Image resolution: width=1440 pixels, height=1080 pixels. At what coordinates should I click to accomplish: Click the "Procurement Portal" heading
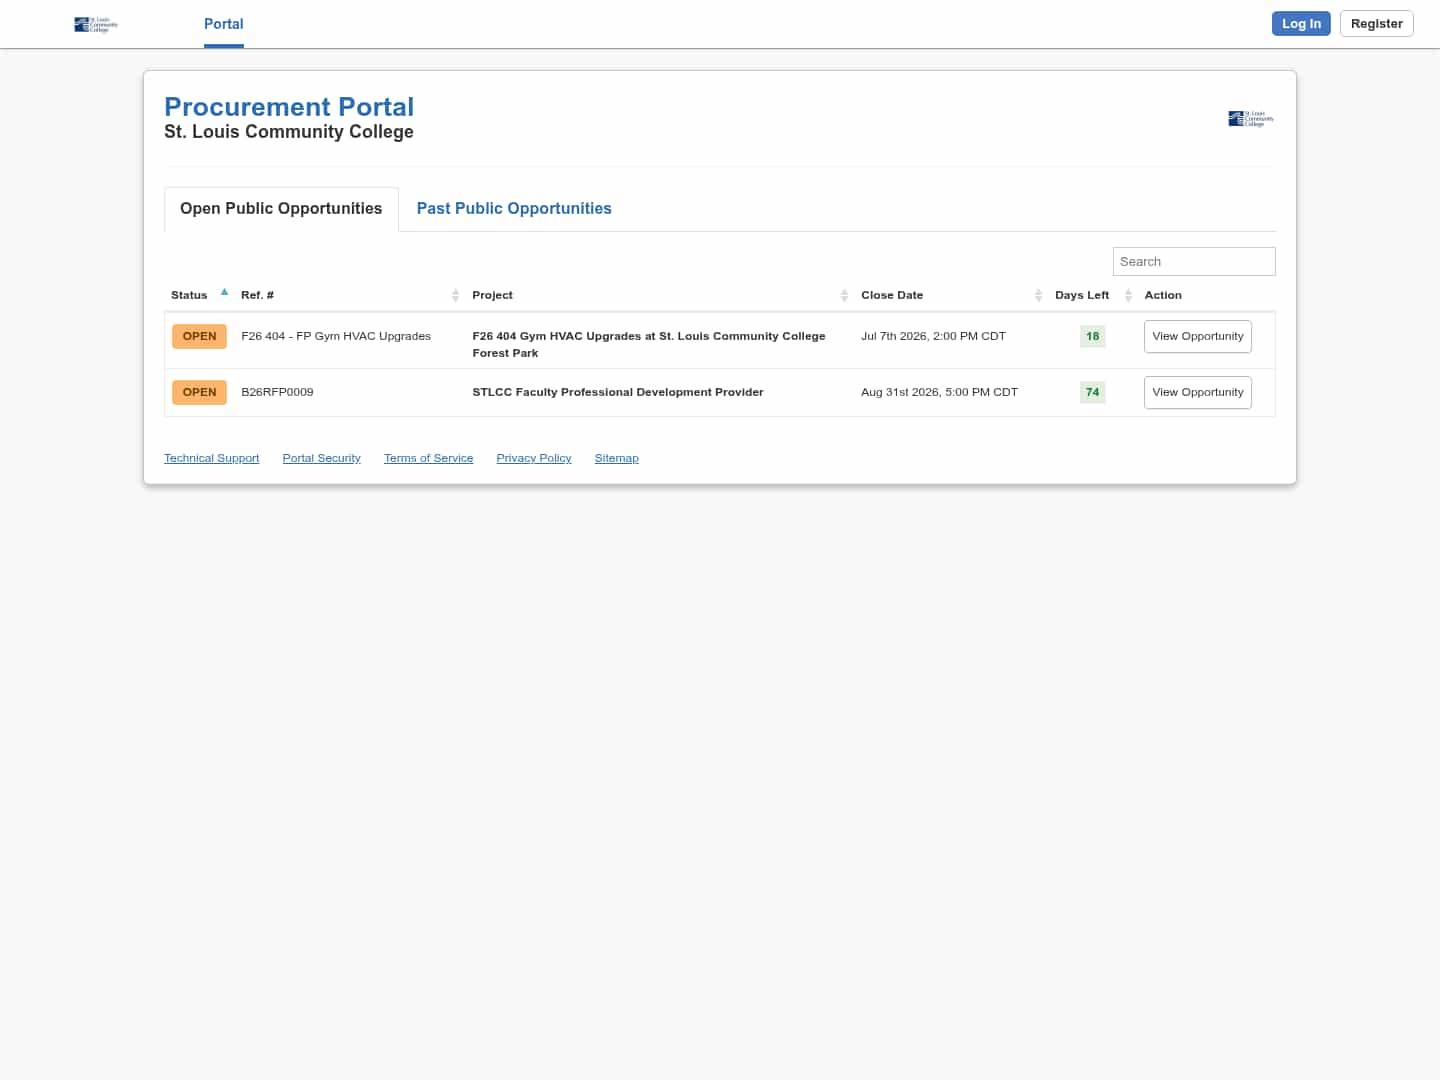pyautogui.click(x=289, y=107)
